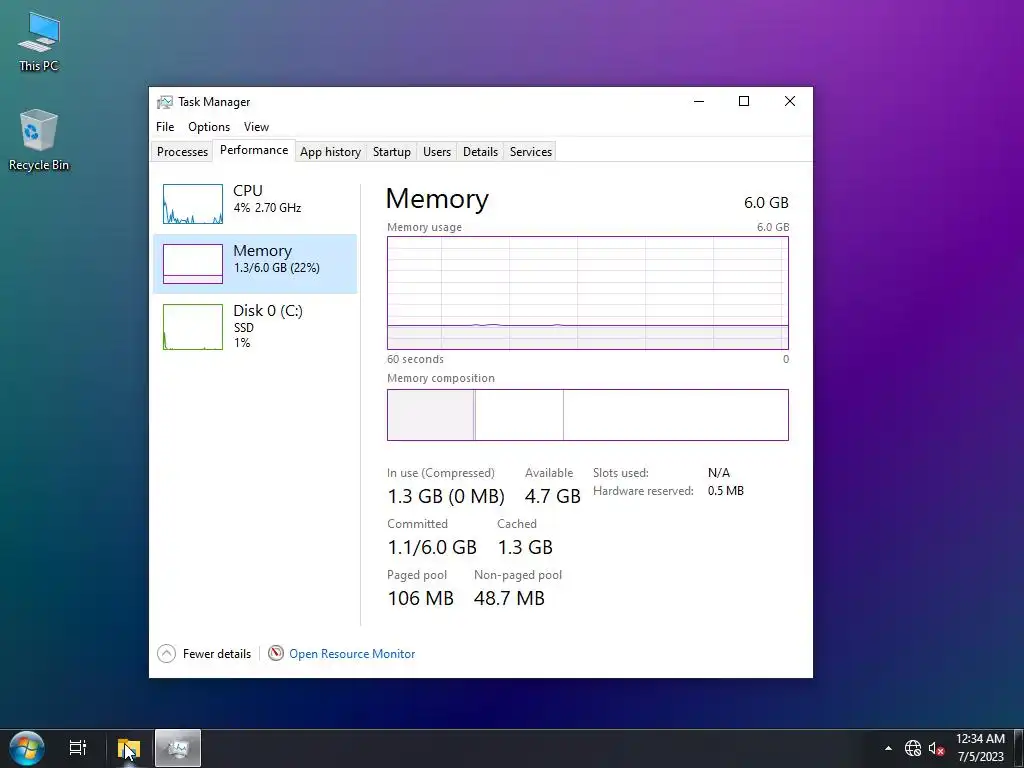The height and width of the screenshot is (768, 1024).
Task: Switch to the Users tab
Action: point(437,152)
